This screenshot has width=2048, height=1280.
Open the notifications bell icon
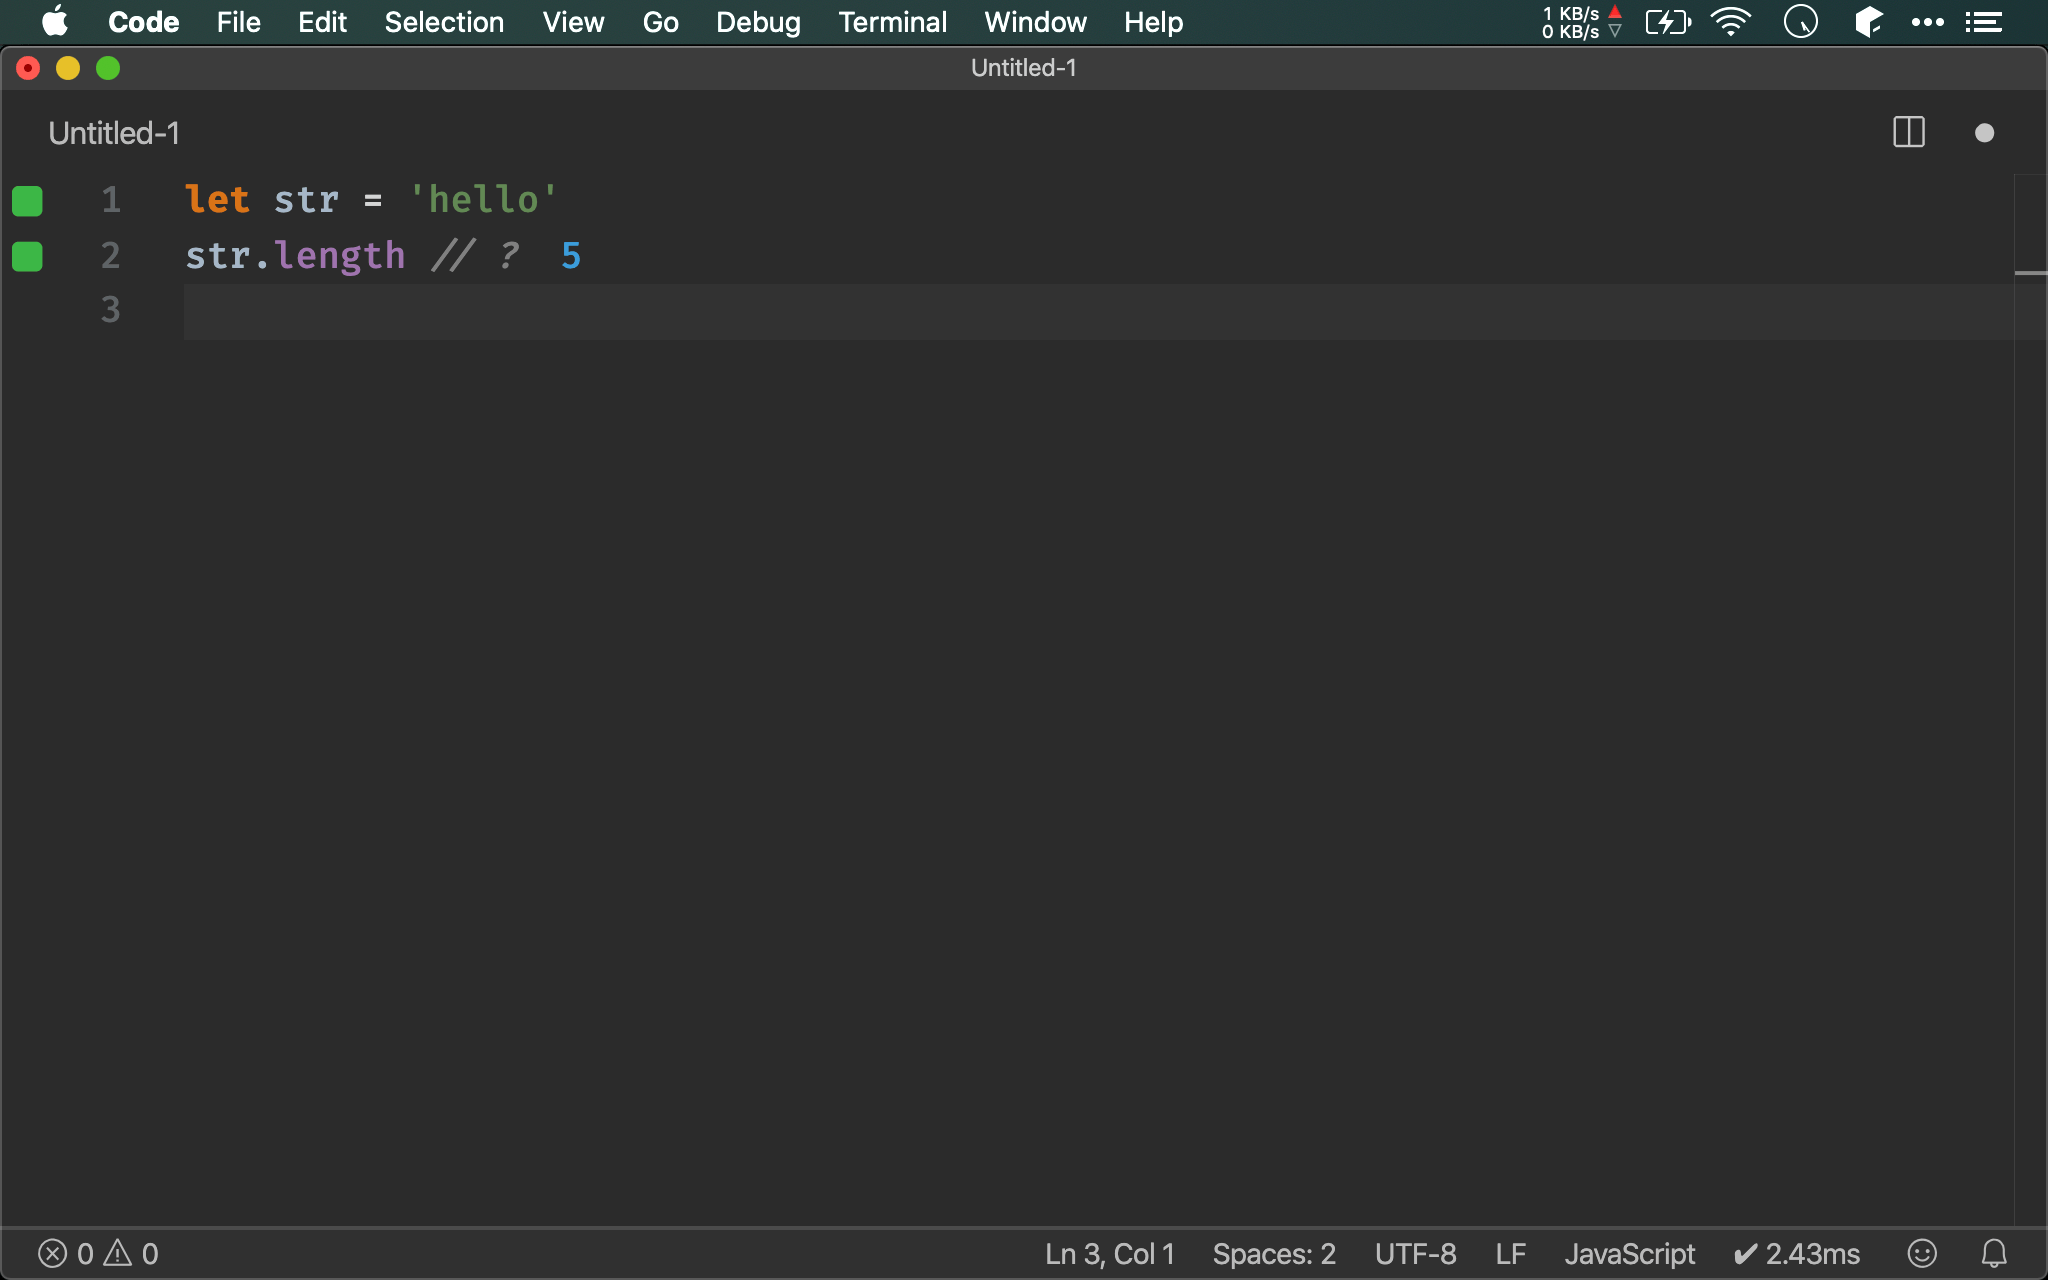(1994, 1253)
